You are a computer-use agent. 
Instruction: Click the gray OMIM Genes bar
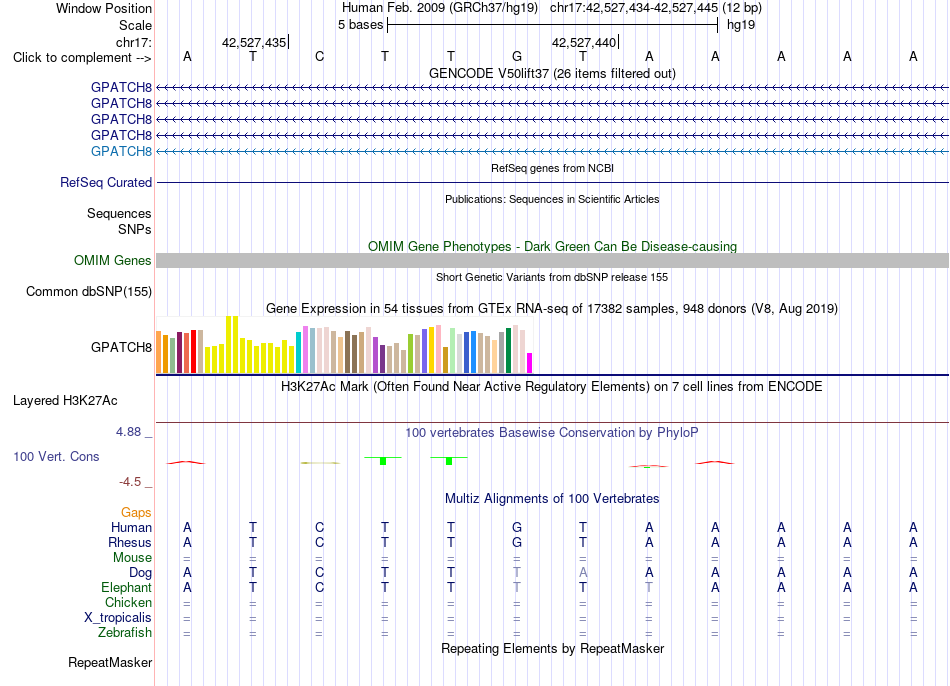(x=552, y=261)
